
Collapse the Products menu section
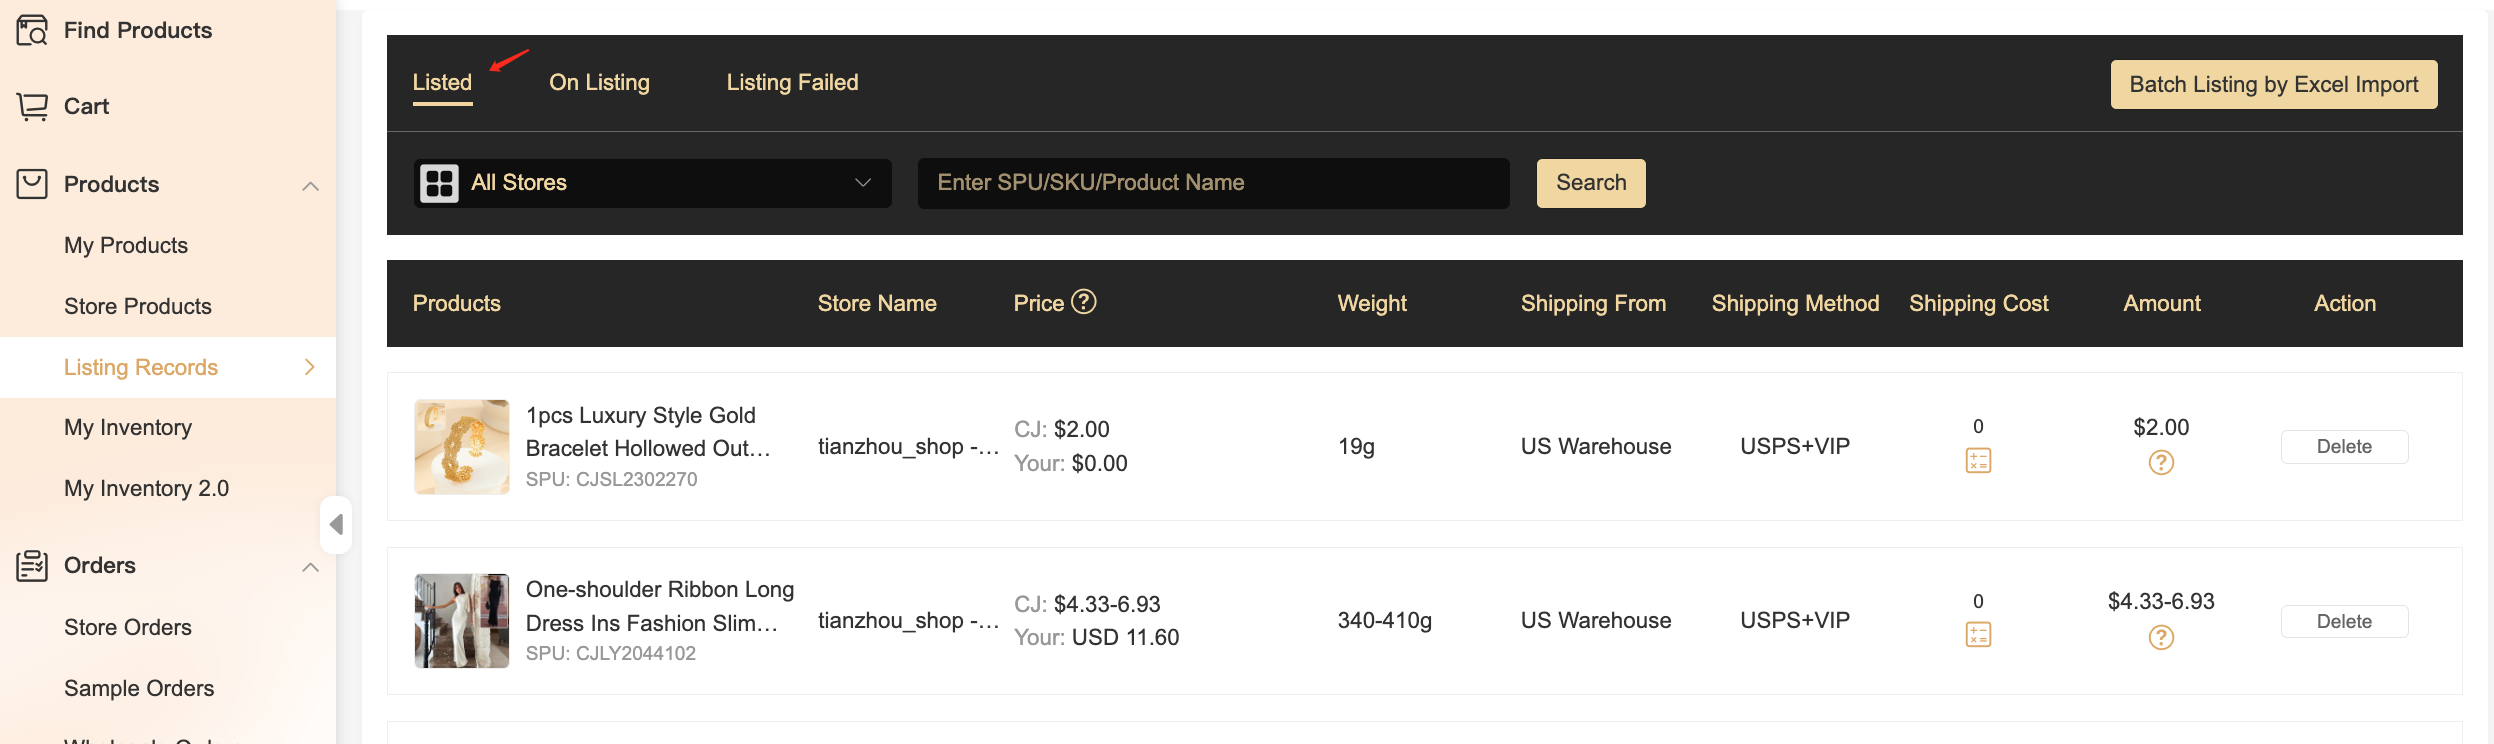point(311,186)
